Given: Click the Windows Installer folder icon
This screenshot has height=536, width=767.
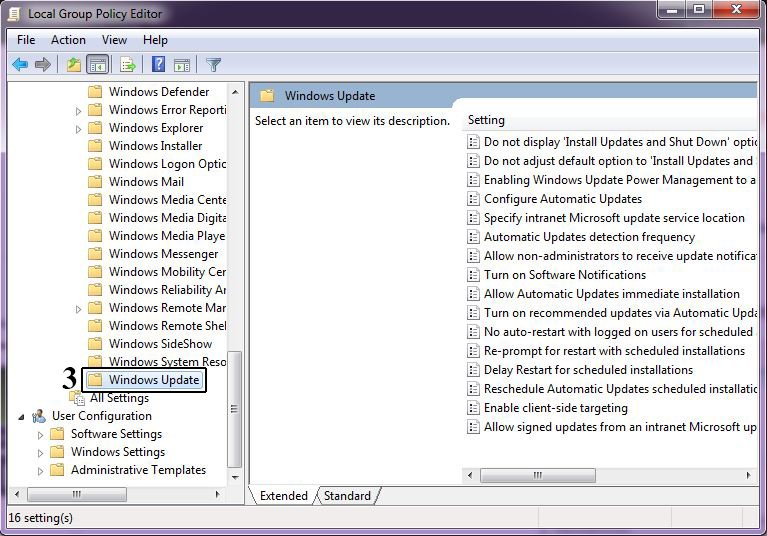Looking at the screenshot, I should pos(95,145).
